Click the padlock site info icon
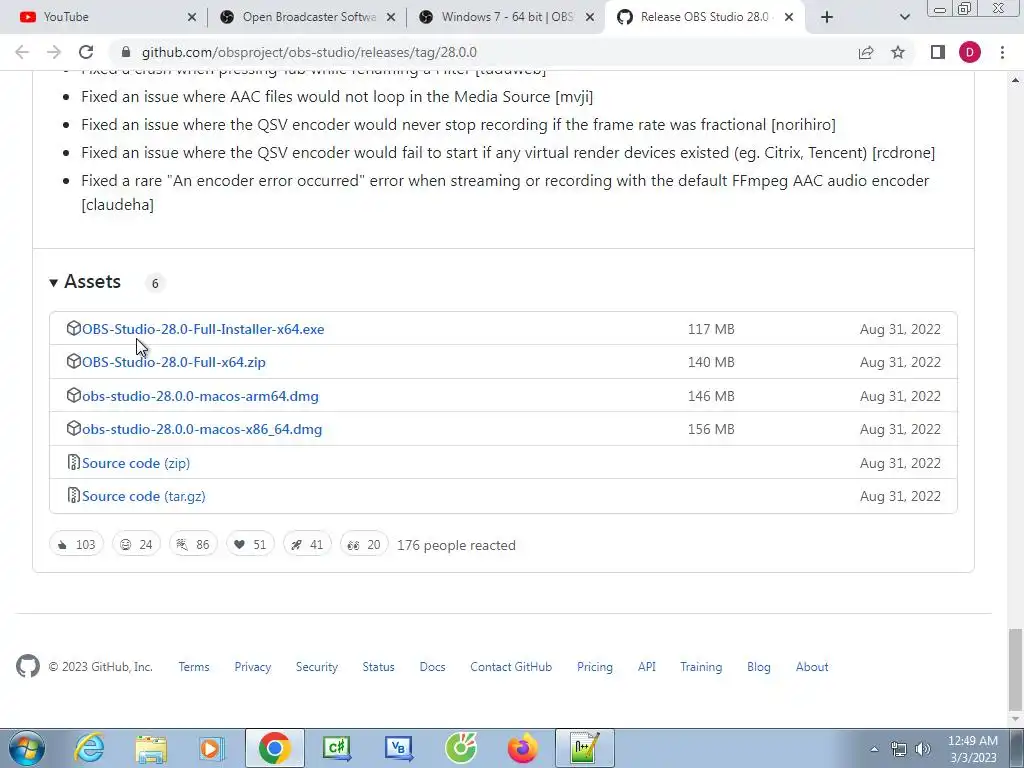 coord(126,52)
